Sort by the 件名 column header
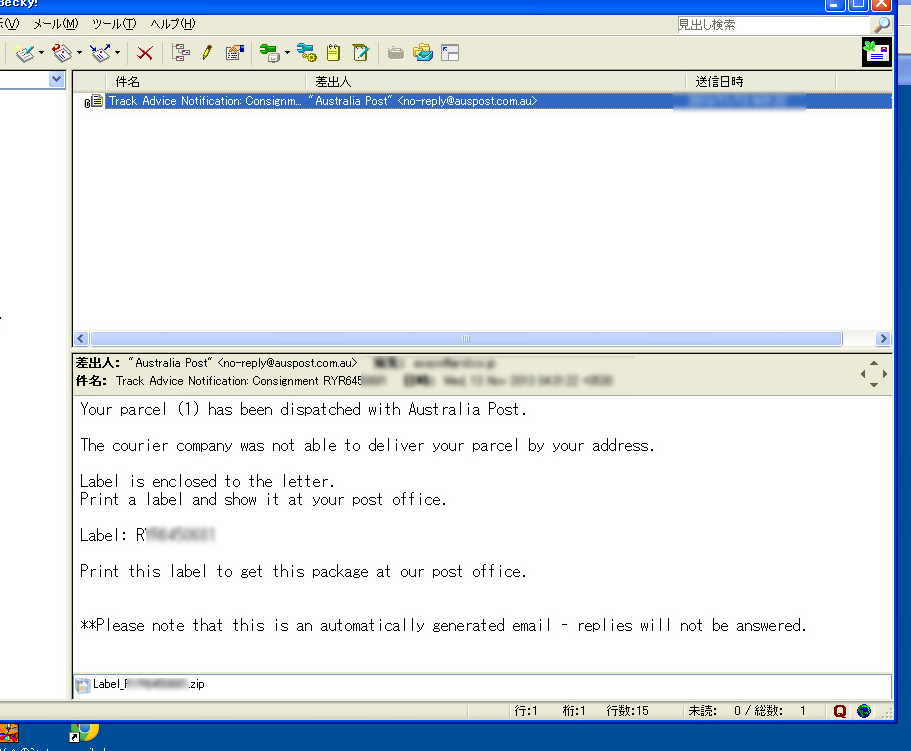This screenshot has height=751, width=911. [205, 82]
